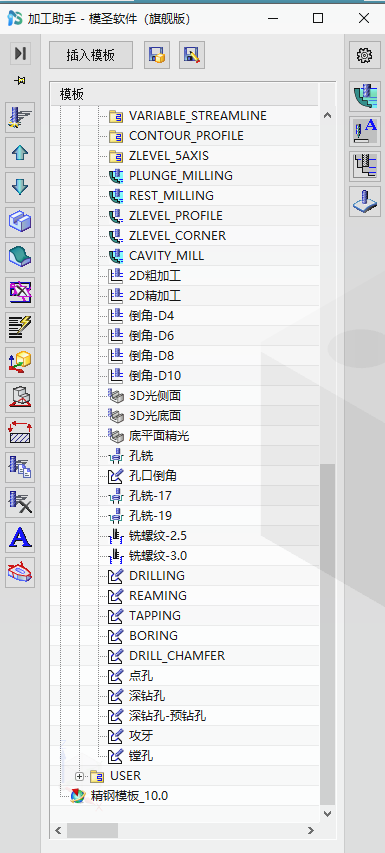Click the delete tool path X icon
This screenshot has height=853, width=385.
[x=20, y=501]
